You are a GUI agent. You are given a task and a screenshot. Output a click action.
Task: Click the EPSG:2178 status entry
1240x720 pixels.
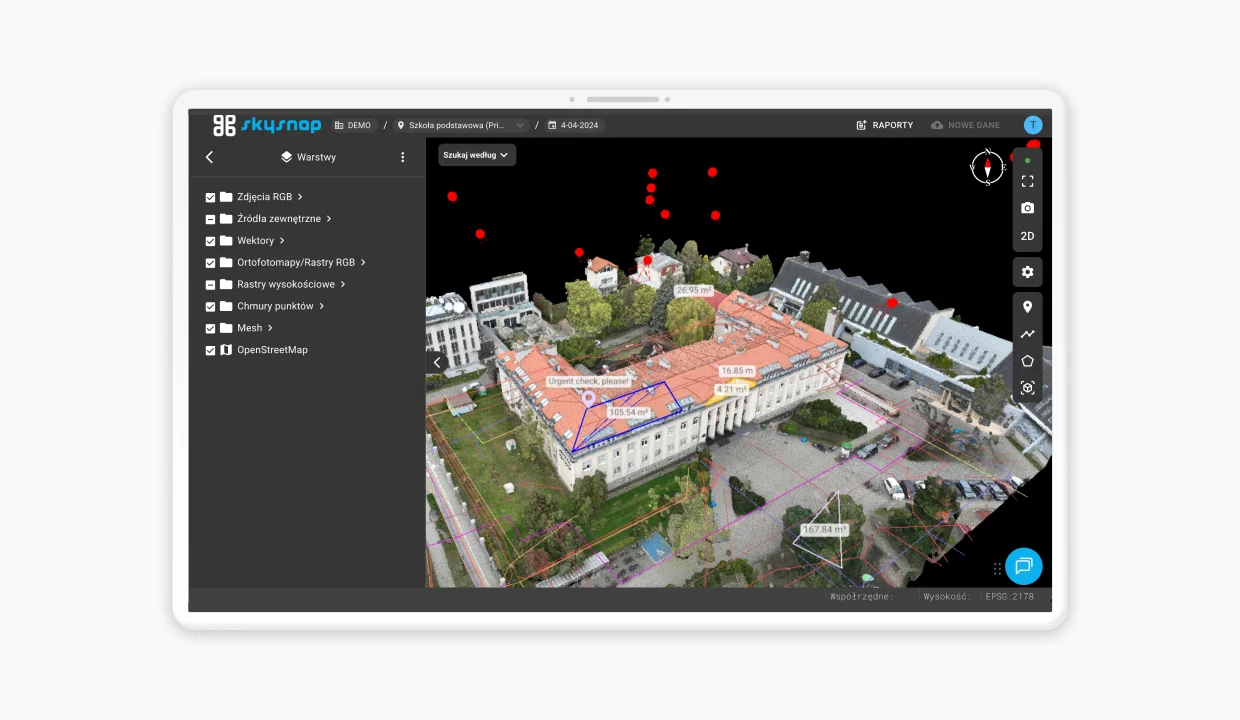(1009, 596)
